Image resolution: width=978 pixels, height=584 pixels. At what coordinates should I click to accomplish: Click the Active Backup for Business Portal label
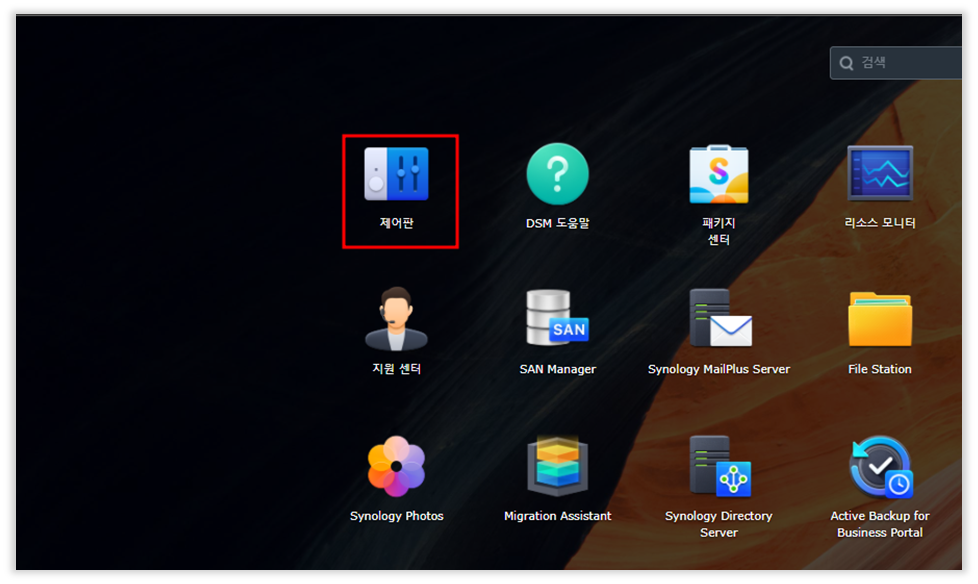pos(879,524)
